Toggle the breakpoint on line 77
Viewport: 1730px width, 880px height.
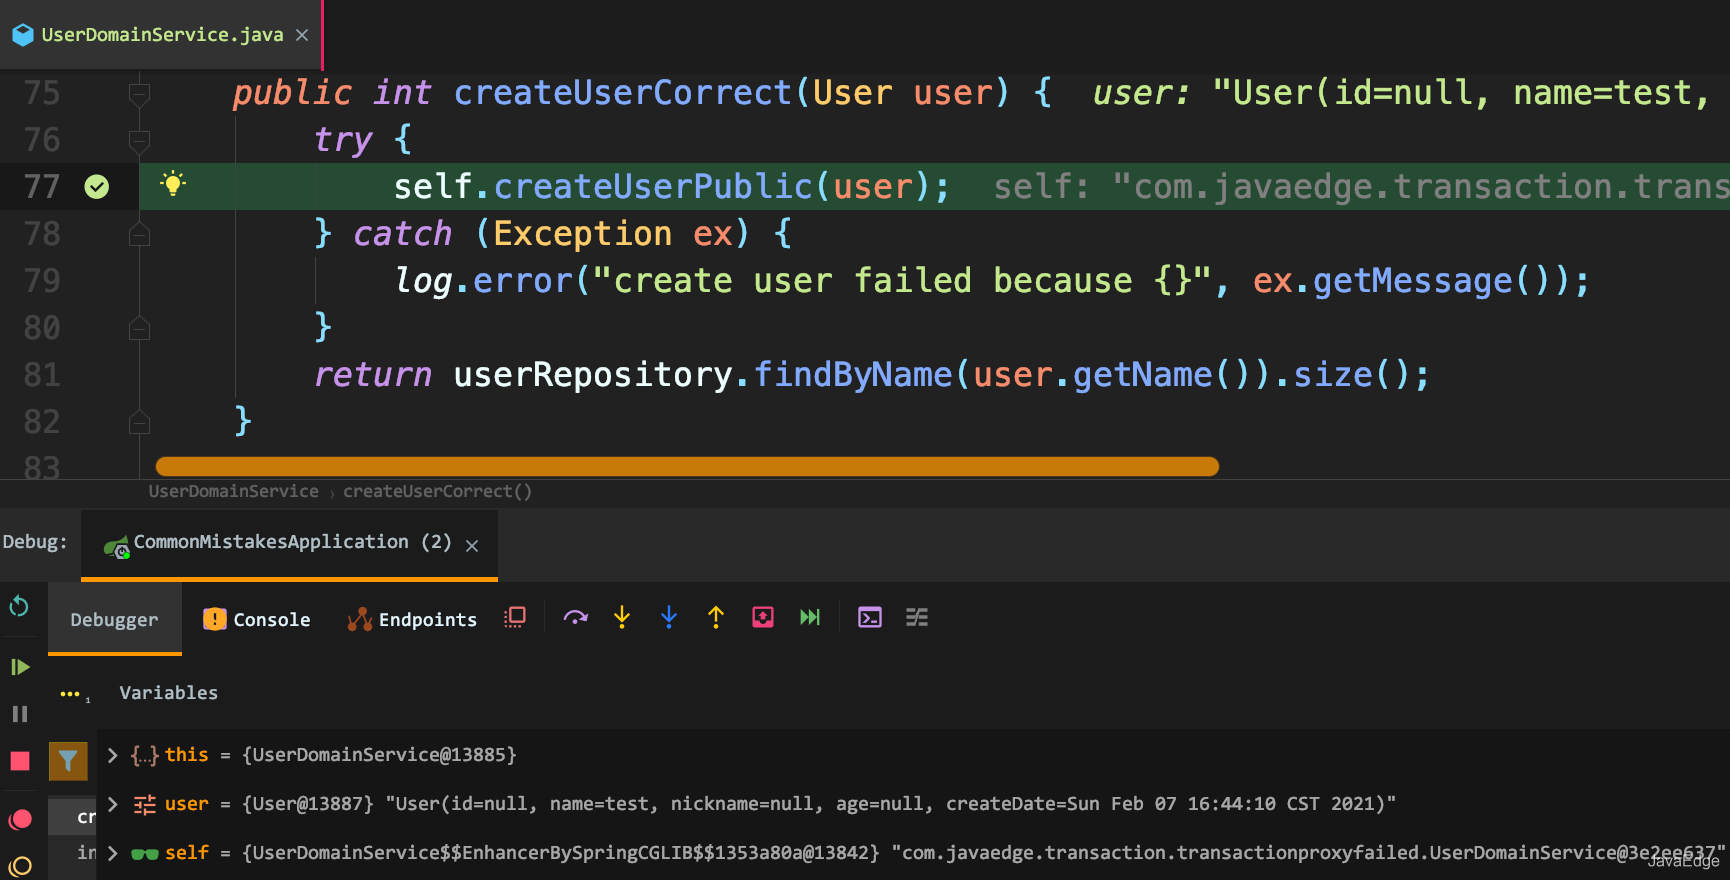tap(97, 187)
